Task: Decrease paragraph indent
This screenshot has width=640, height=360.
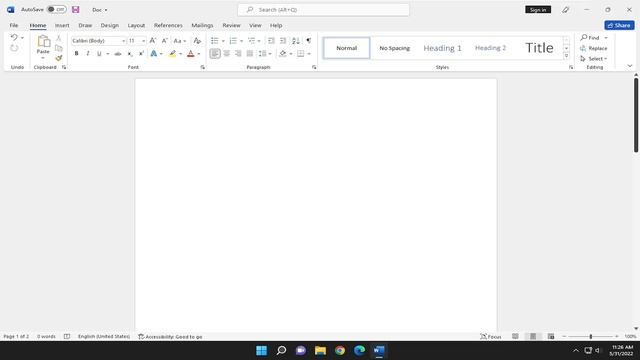Action: [x=271, y=40]
